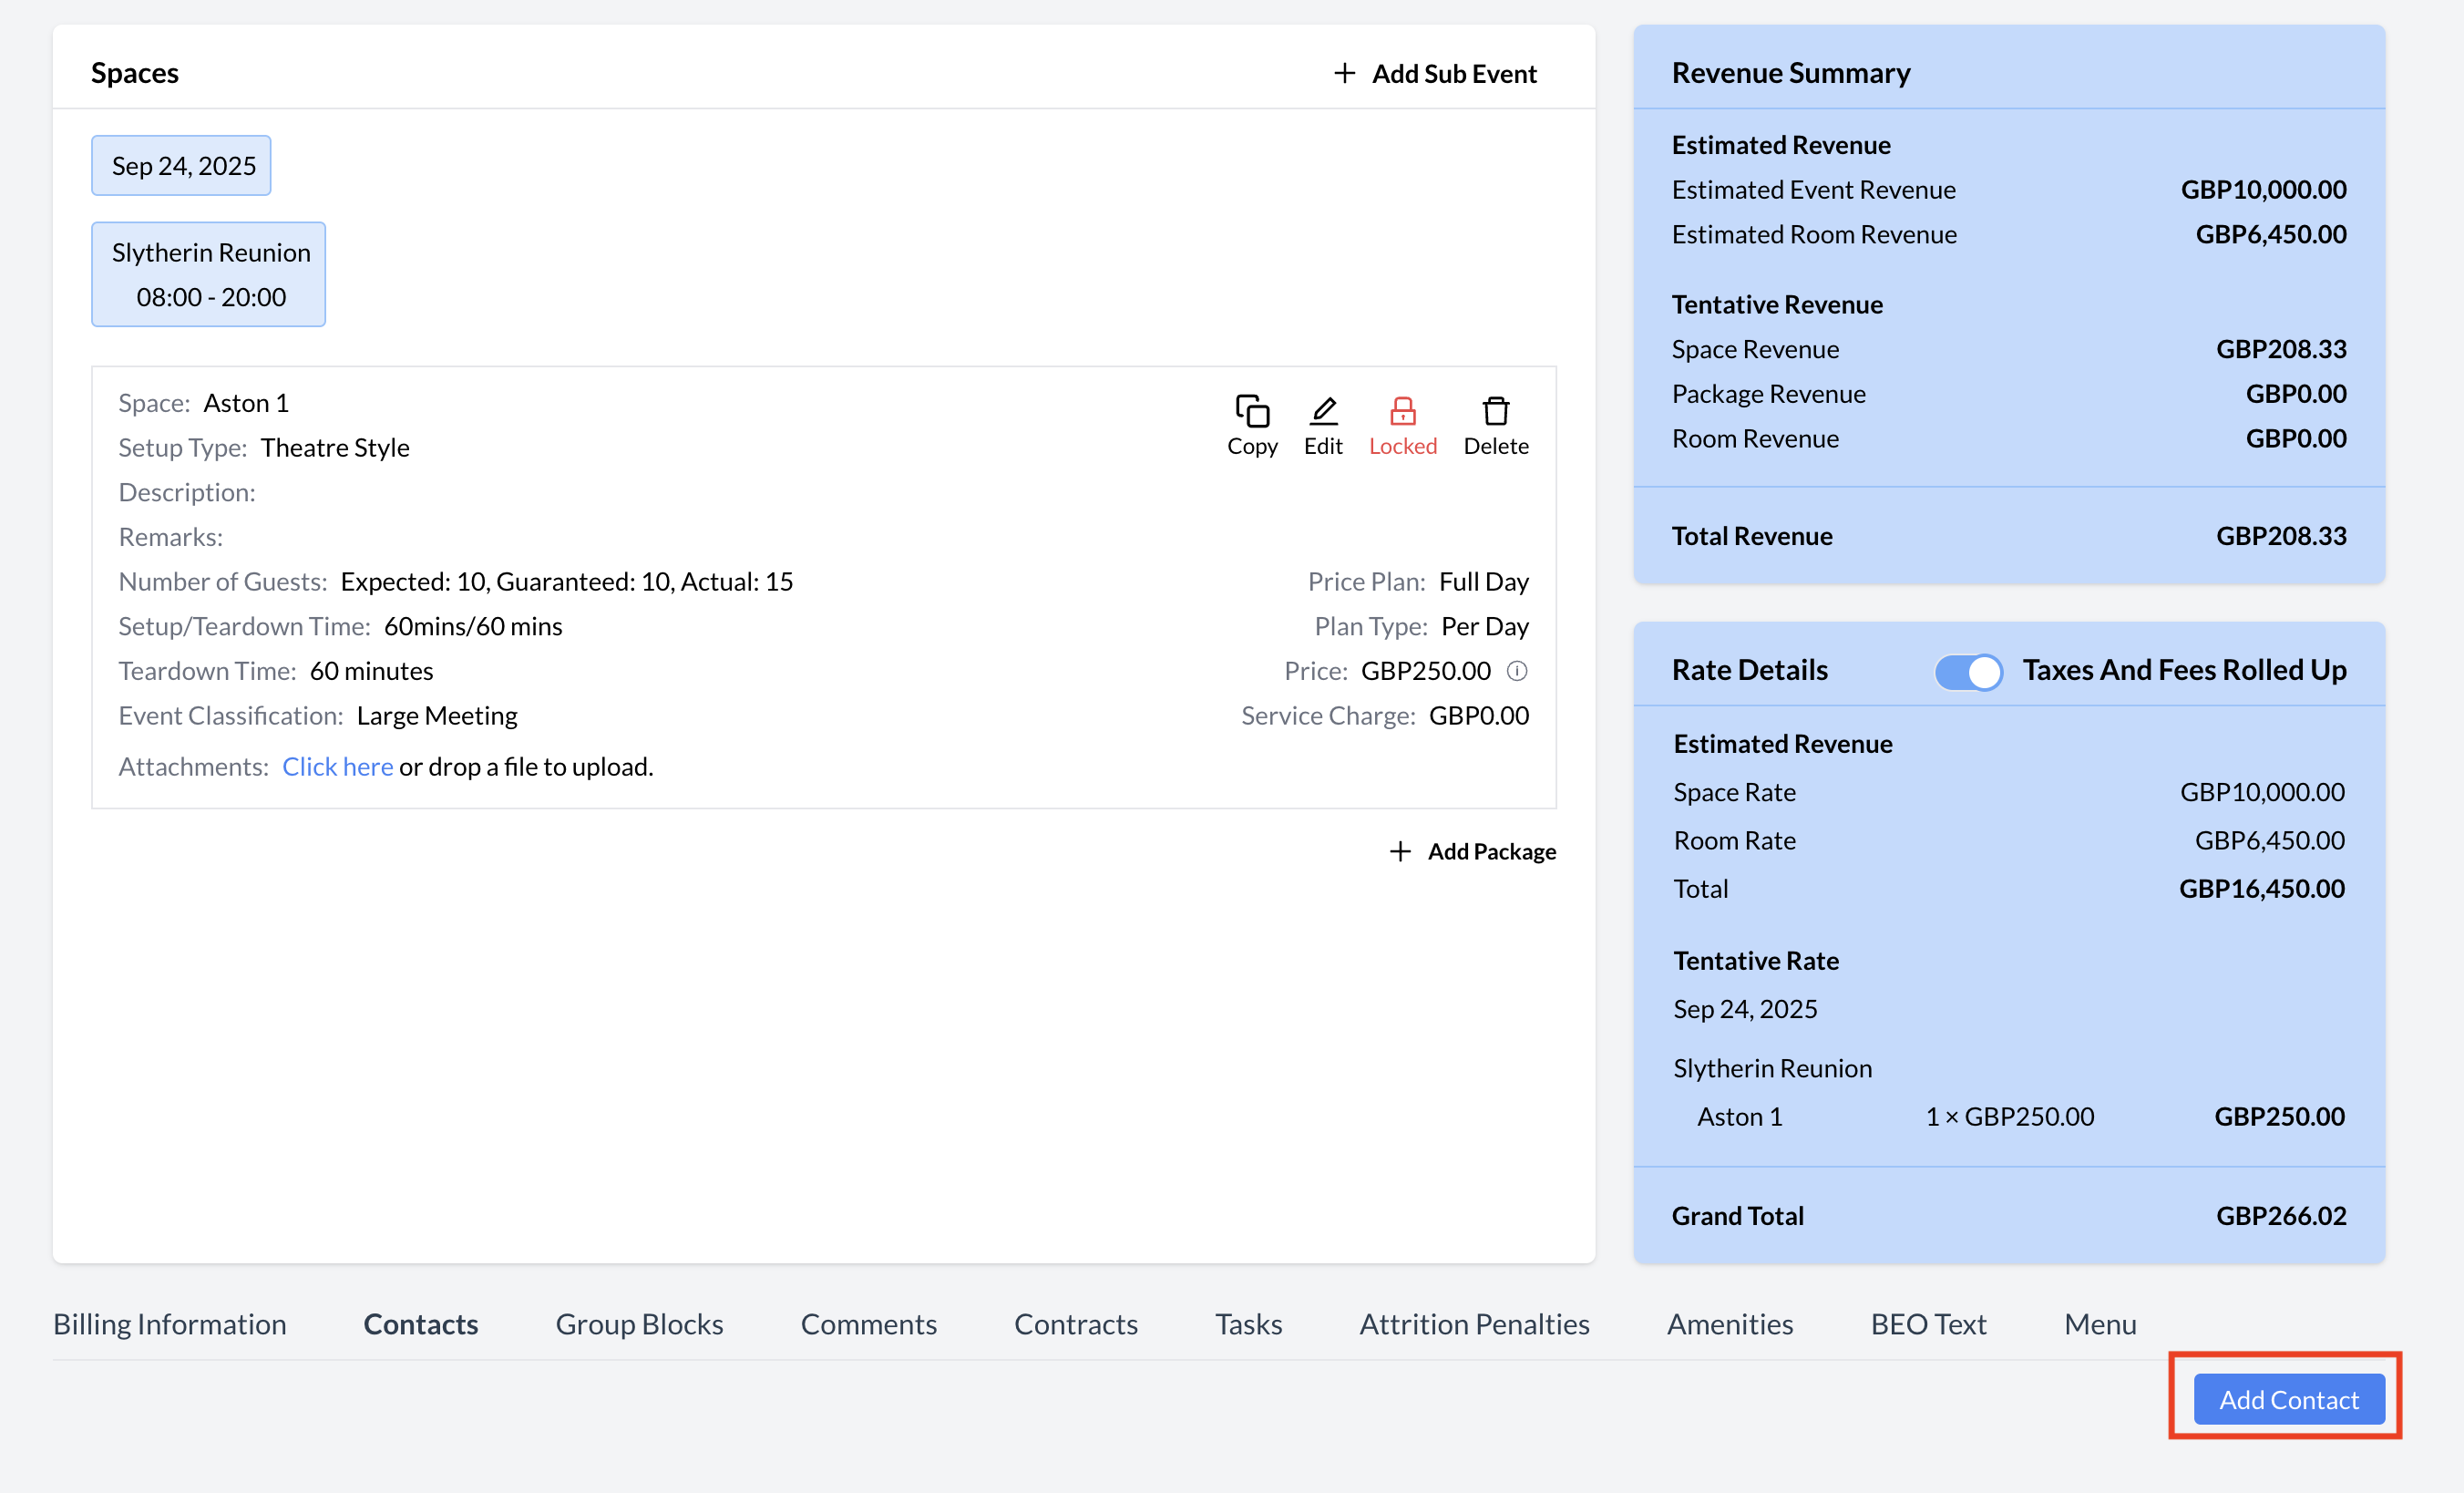The height and width of the screenshot is (1493, 2464).
Task: Click the Edit pencil icon
Action: pyautogui.click(x=1323, y=411)
